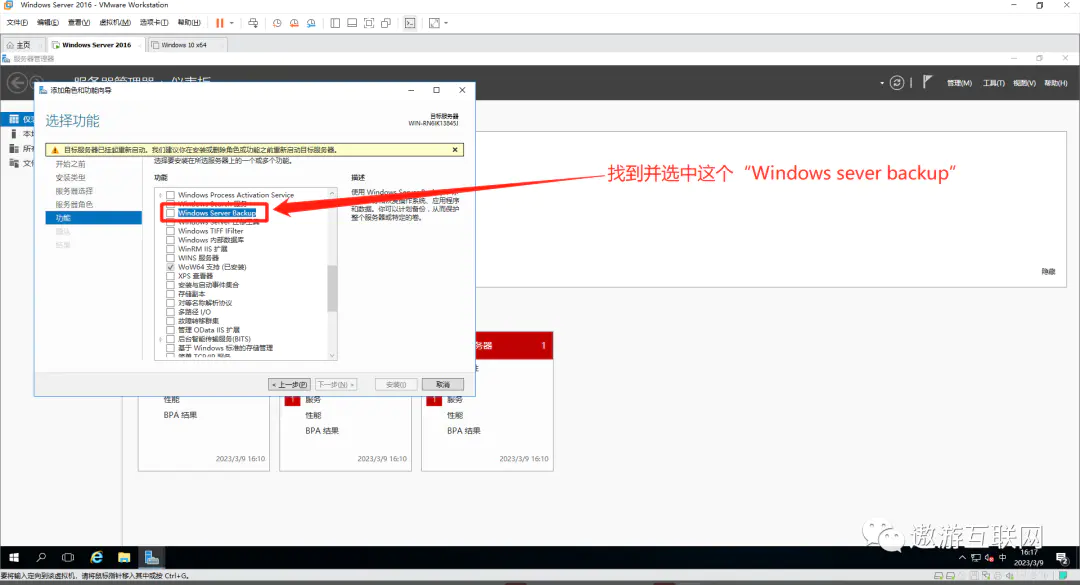Open the 文件(F) menu
This screenshot has height=585, width=1080.
(x=17, y=23)
